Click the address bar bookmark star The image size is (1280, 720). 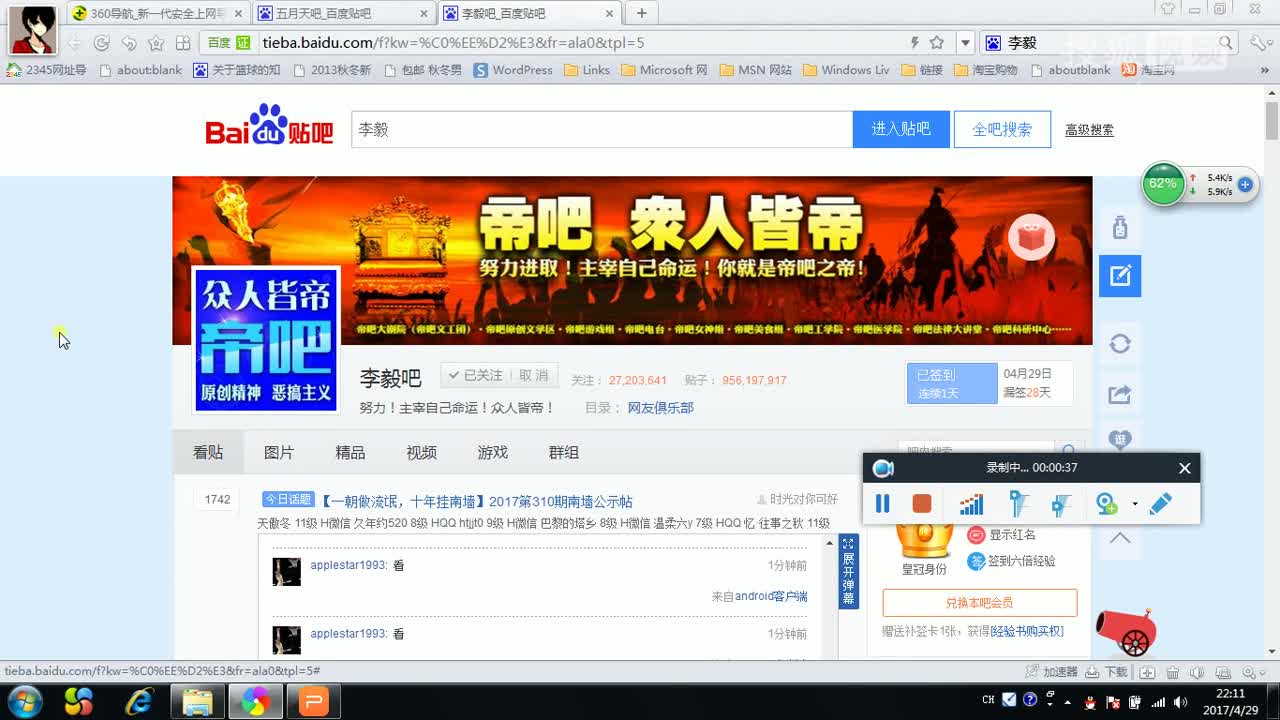coord(937,43)
